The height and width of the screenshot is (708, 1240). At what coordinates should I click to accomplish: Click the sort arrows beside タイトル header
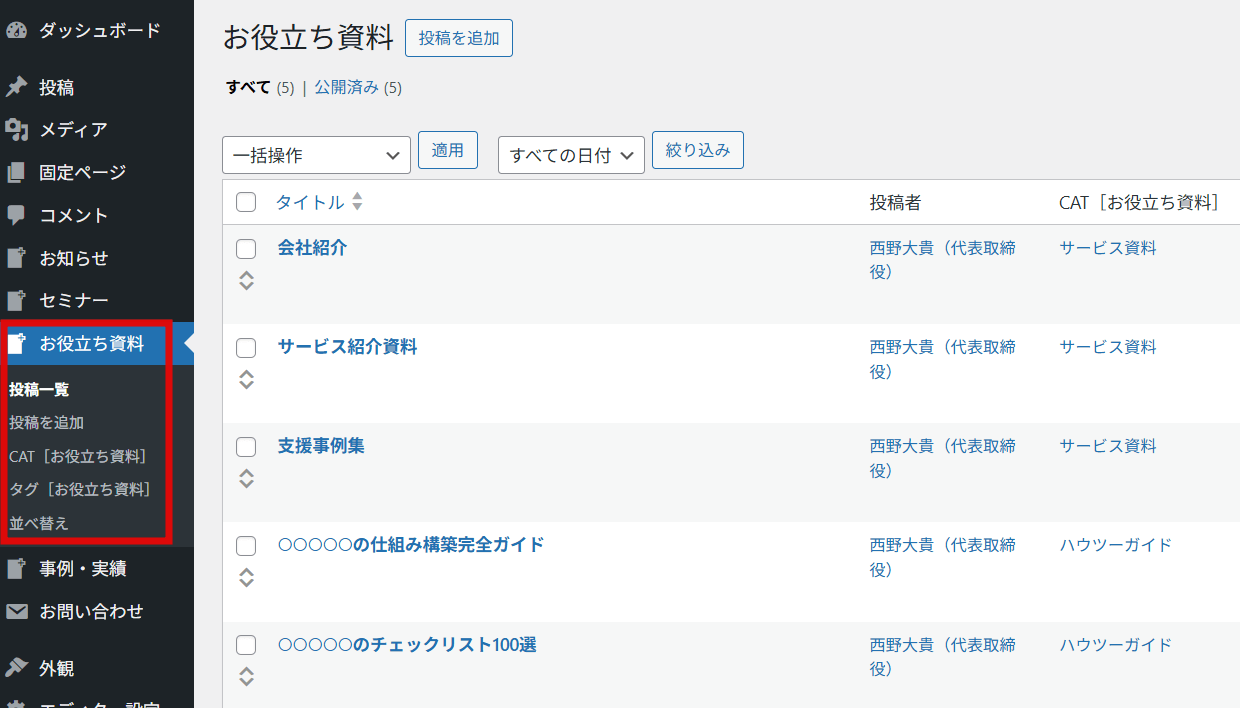pos(357,202)
